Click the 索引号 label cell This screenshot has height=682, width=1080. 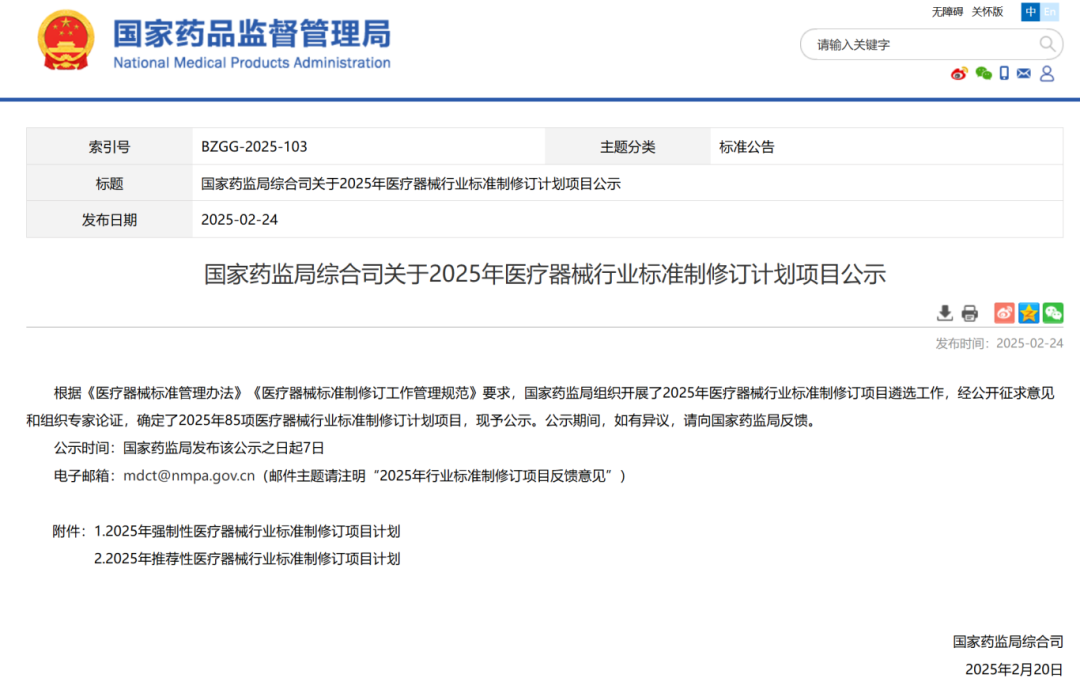point(110,147)
